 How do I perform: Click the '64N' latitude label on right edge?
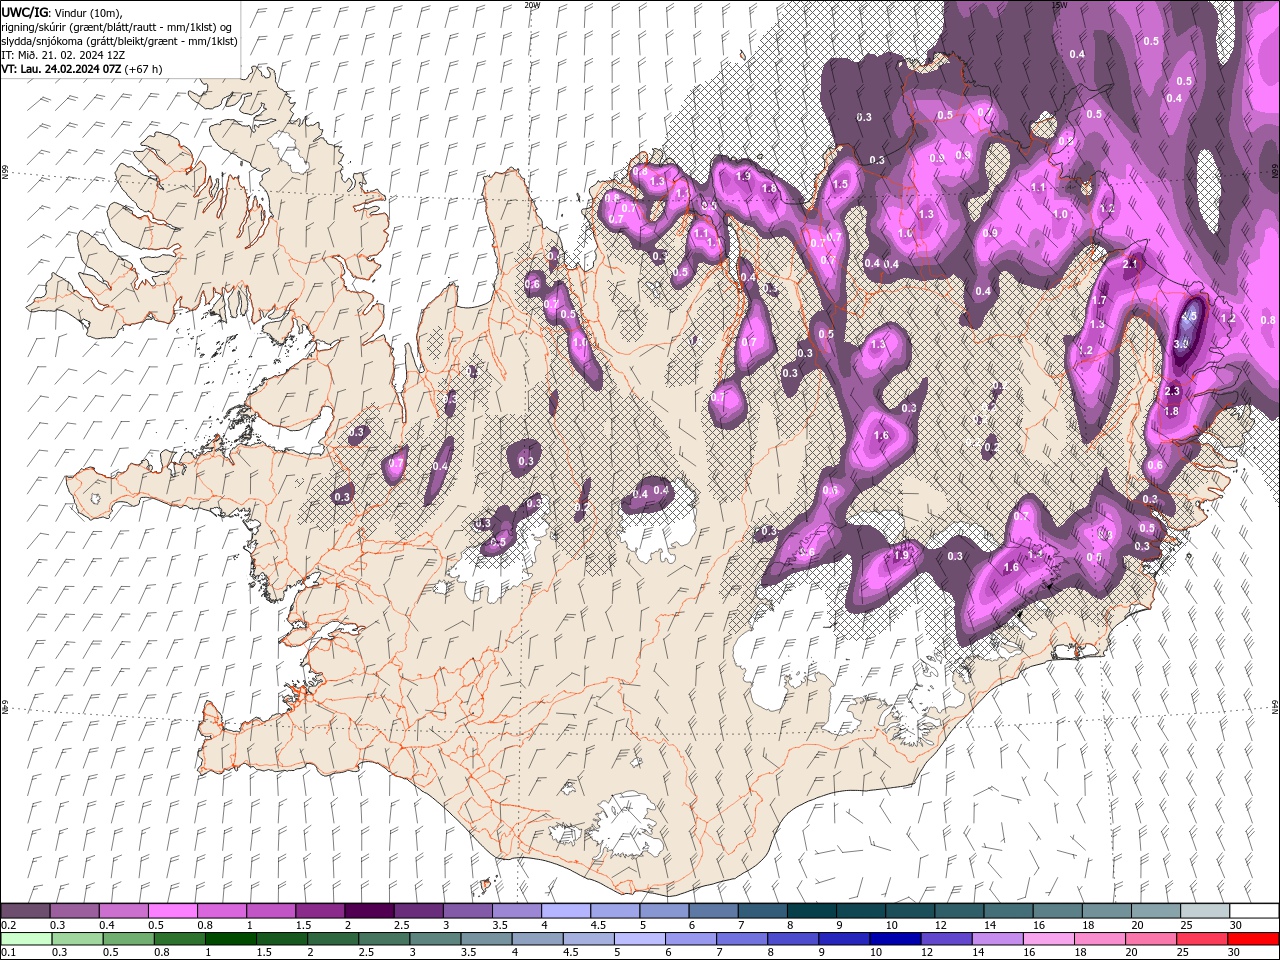tap(1275, 706)
